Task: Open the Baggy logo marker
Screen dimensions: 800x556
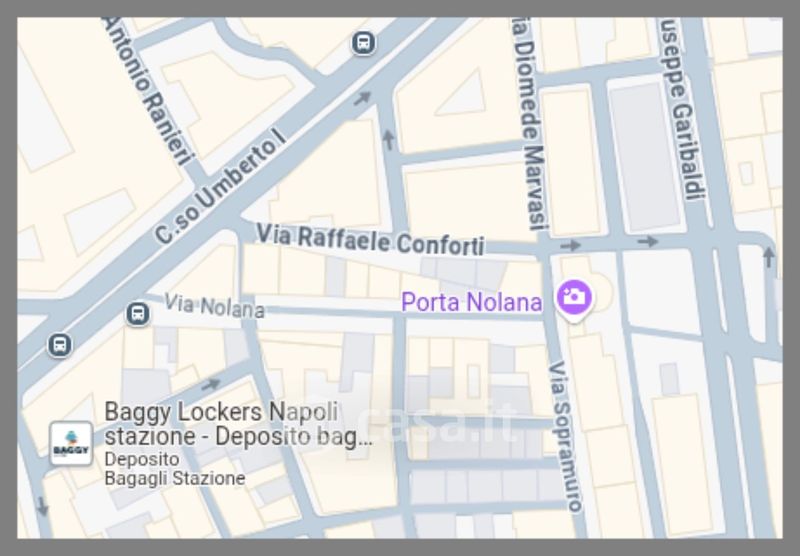Action: click(x=71, y=444)
